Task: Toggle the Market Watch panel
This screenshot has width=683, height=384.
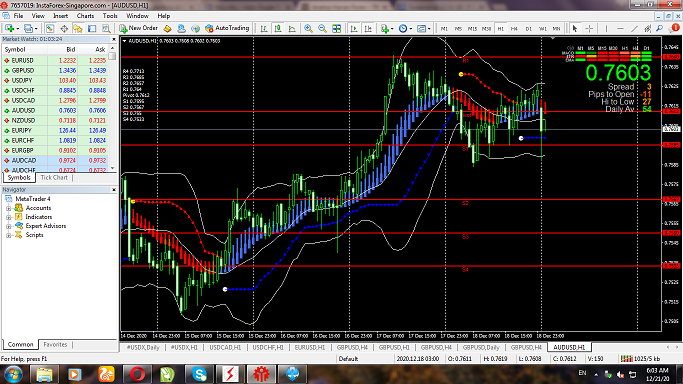Action: (x=50, y=28)
